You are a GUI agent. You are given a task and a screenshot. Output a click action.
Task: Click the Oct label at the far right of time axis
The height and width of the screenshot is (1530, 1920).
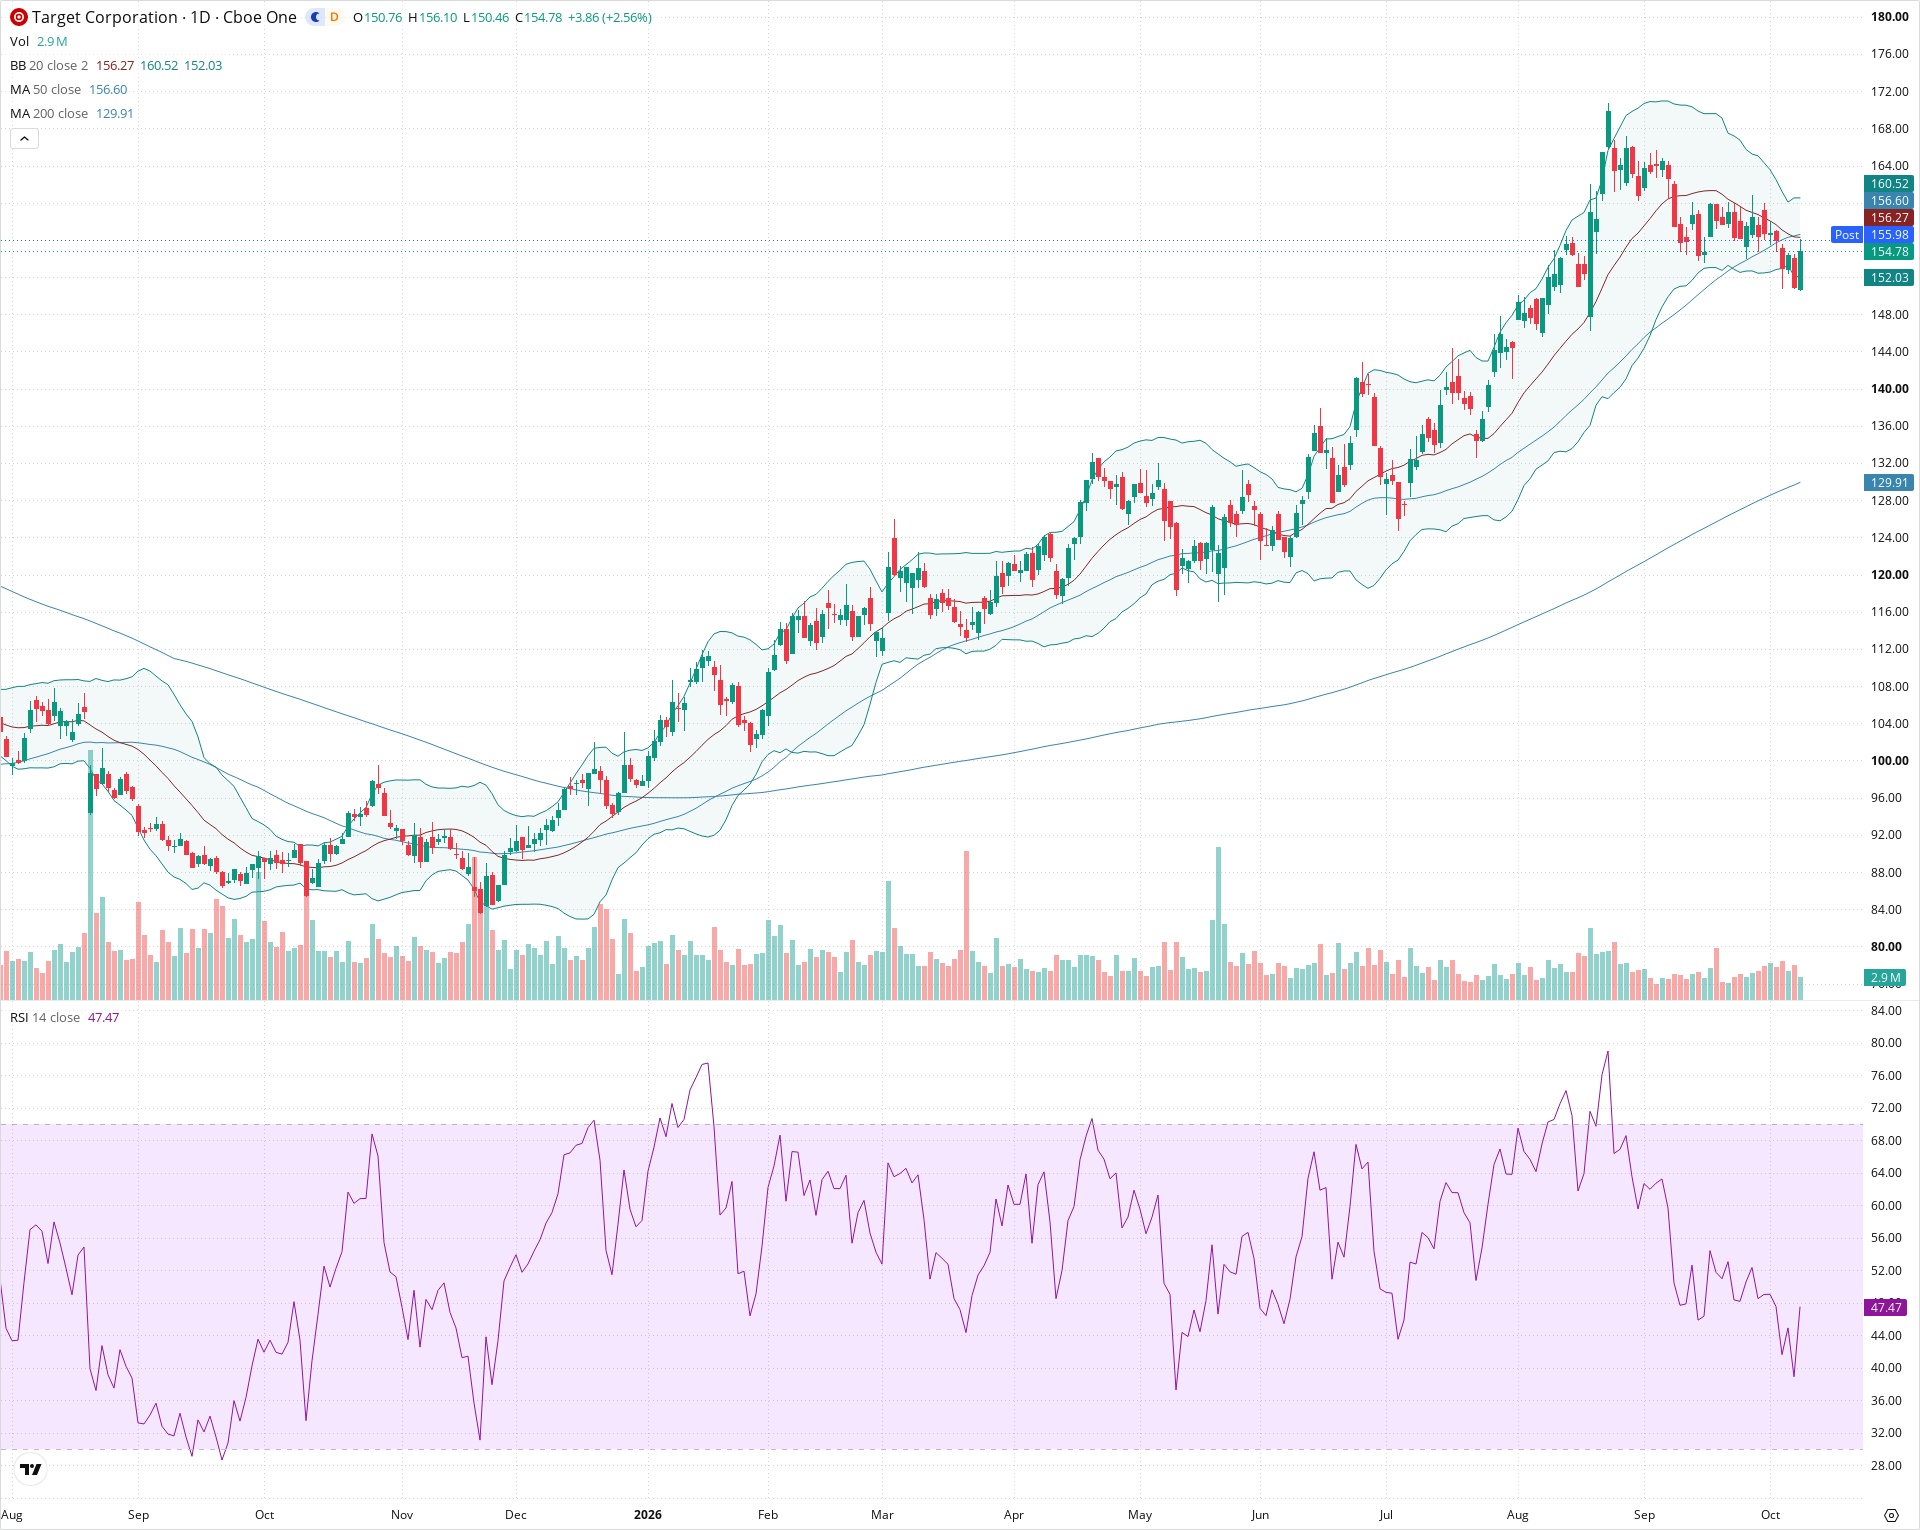pyautogui.click(x=1770, y=1515)
